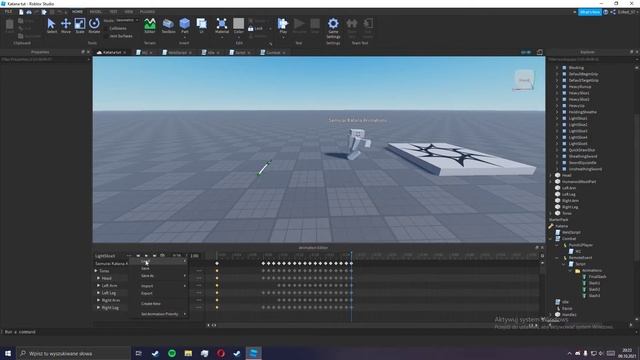
Task: Open the UI builder icon
Action: [201, 25]
